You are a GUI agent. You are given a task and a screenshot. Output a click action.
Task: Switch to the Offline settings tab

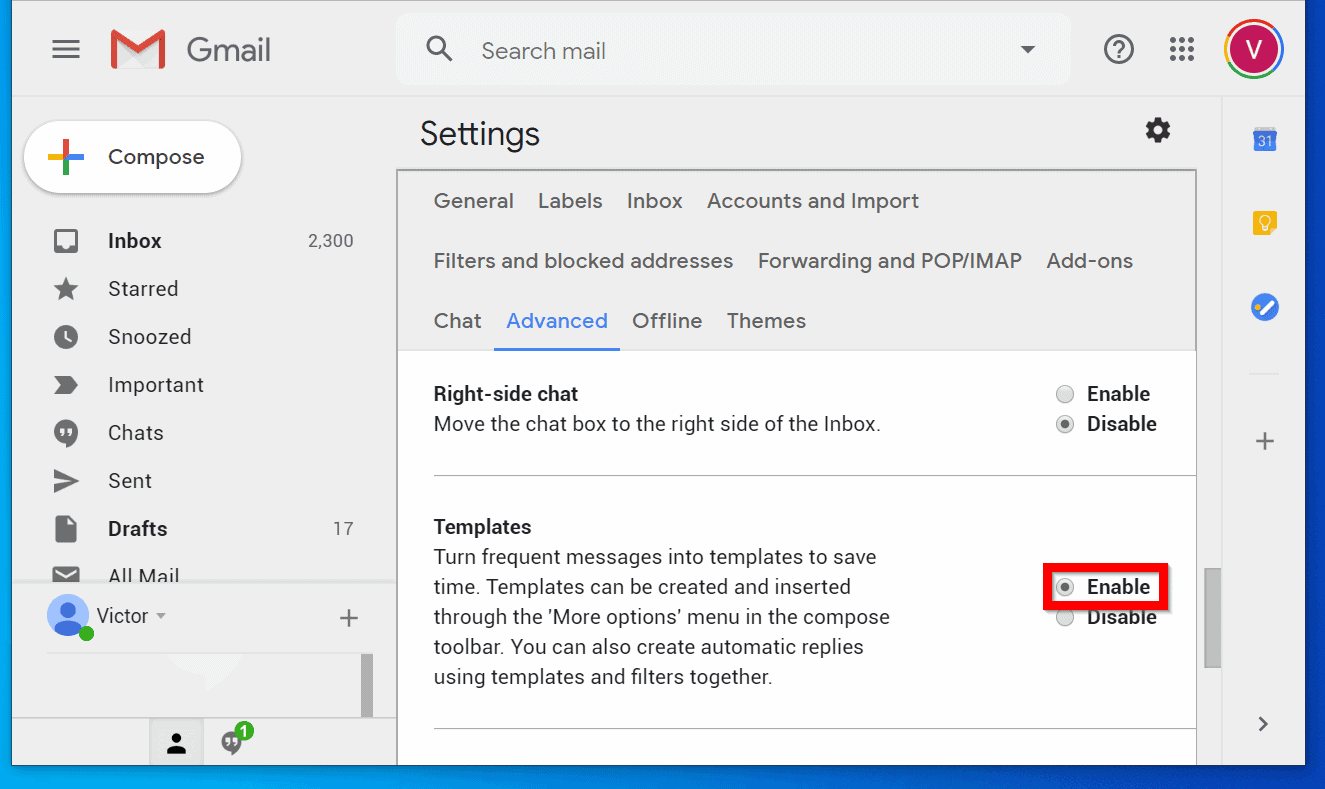click(x=667, y=321)
